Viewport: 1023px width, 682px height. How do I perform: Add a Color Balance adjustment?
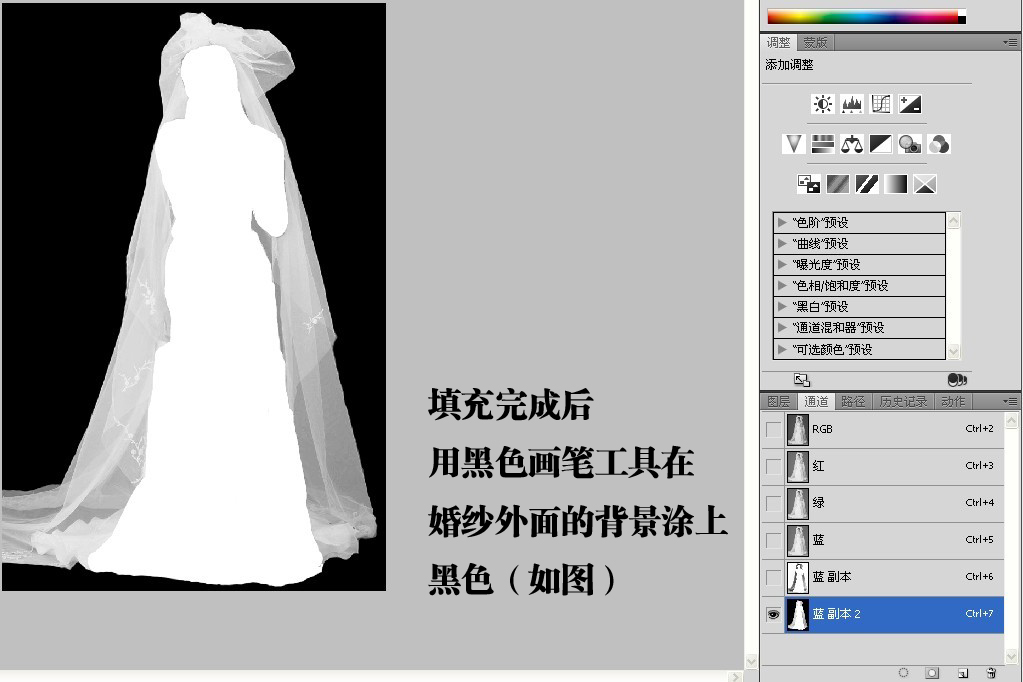point(851,144)
